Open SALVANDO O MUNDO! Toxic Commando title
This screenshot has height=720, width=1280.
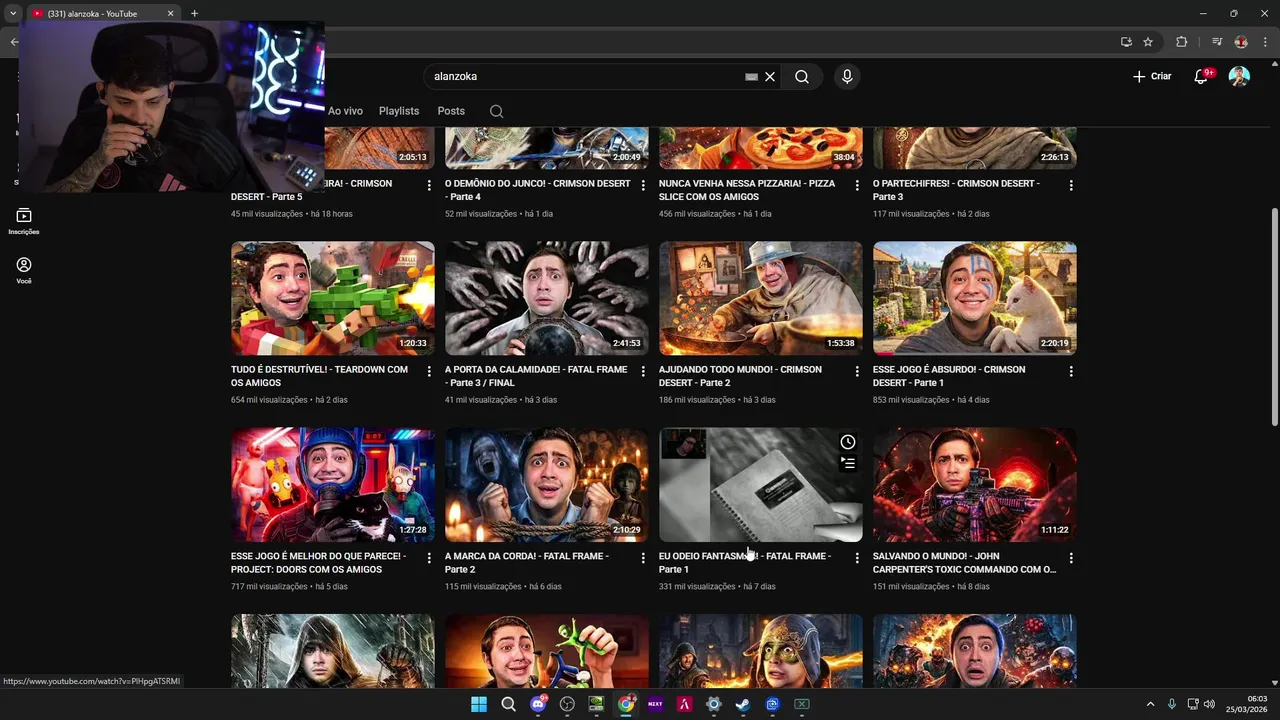coord(964,563)
